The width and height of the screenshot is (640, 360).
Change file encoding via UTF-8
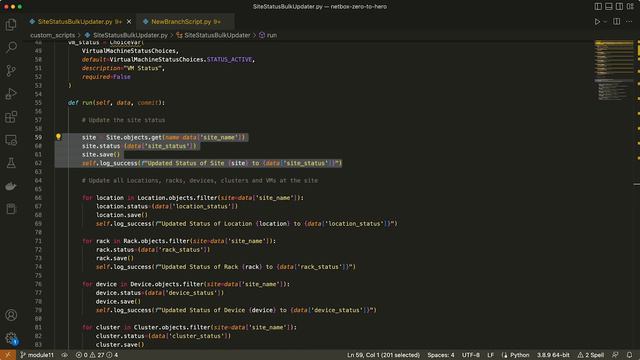[471, 355]
